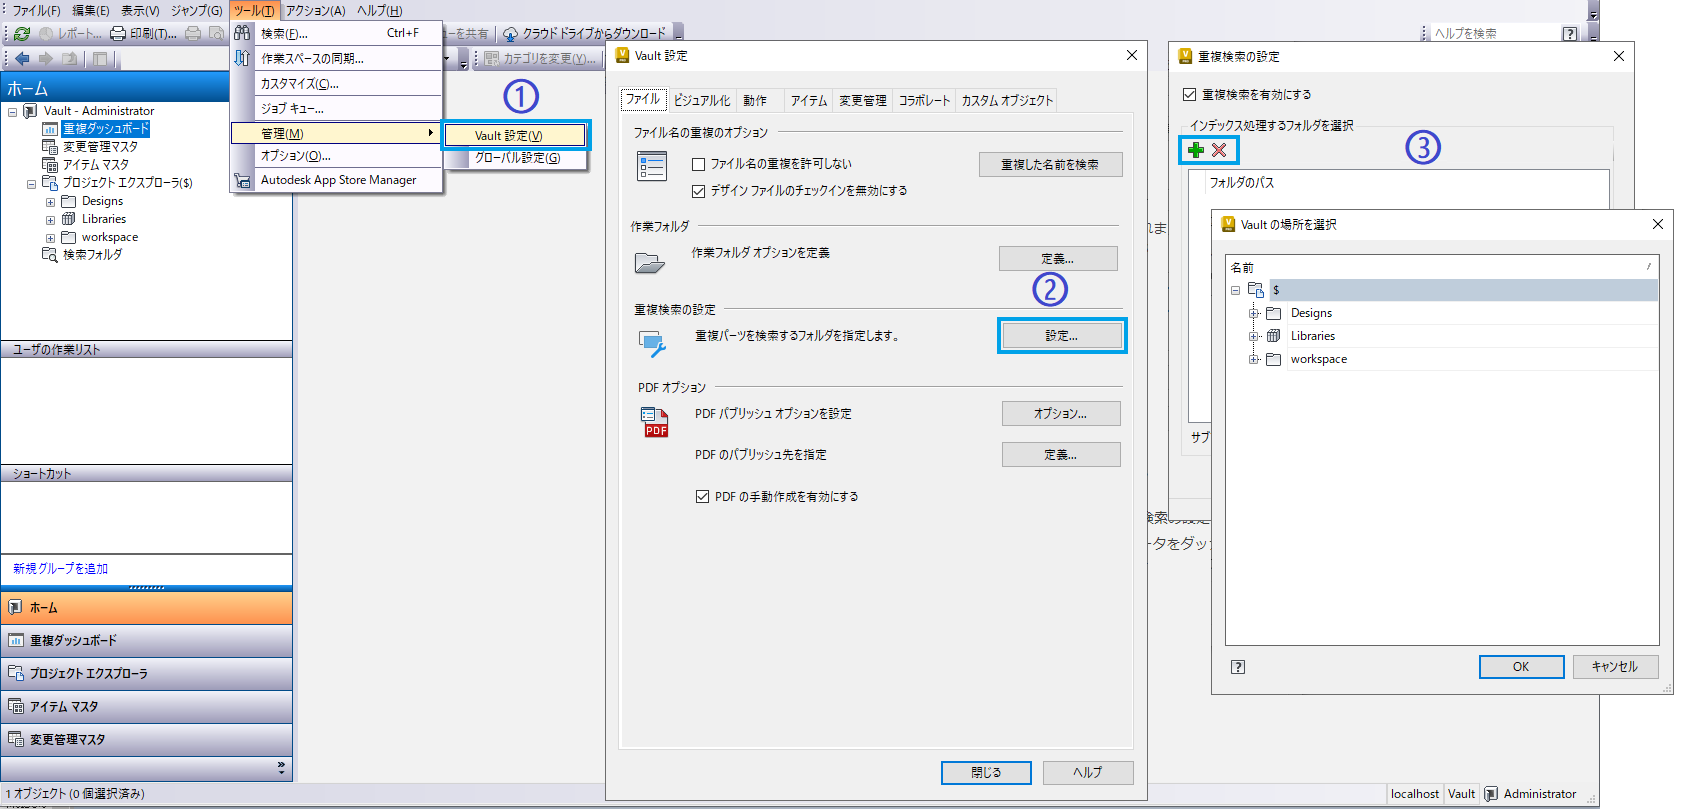Toggle the PDF の手動作成を有効にする checkbox
Viewport: 1688px width, 809px height.
coord(703,496)
